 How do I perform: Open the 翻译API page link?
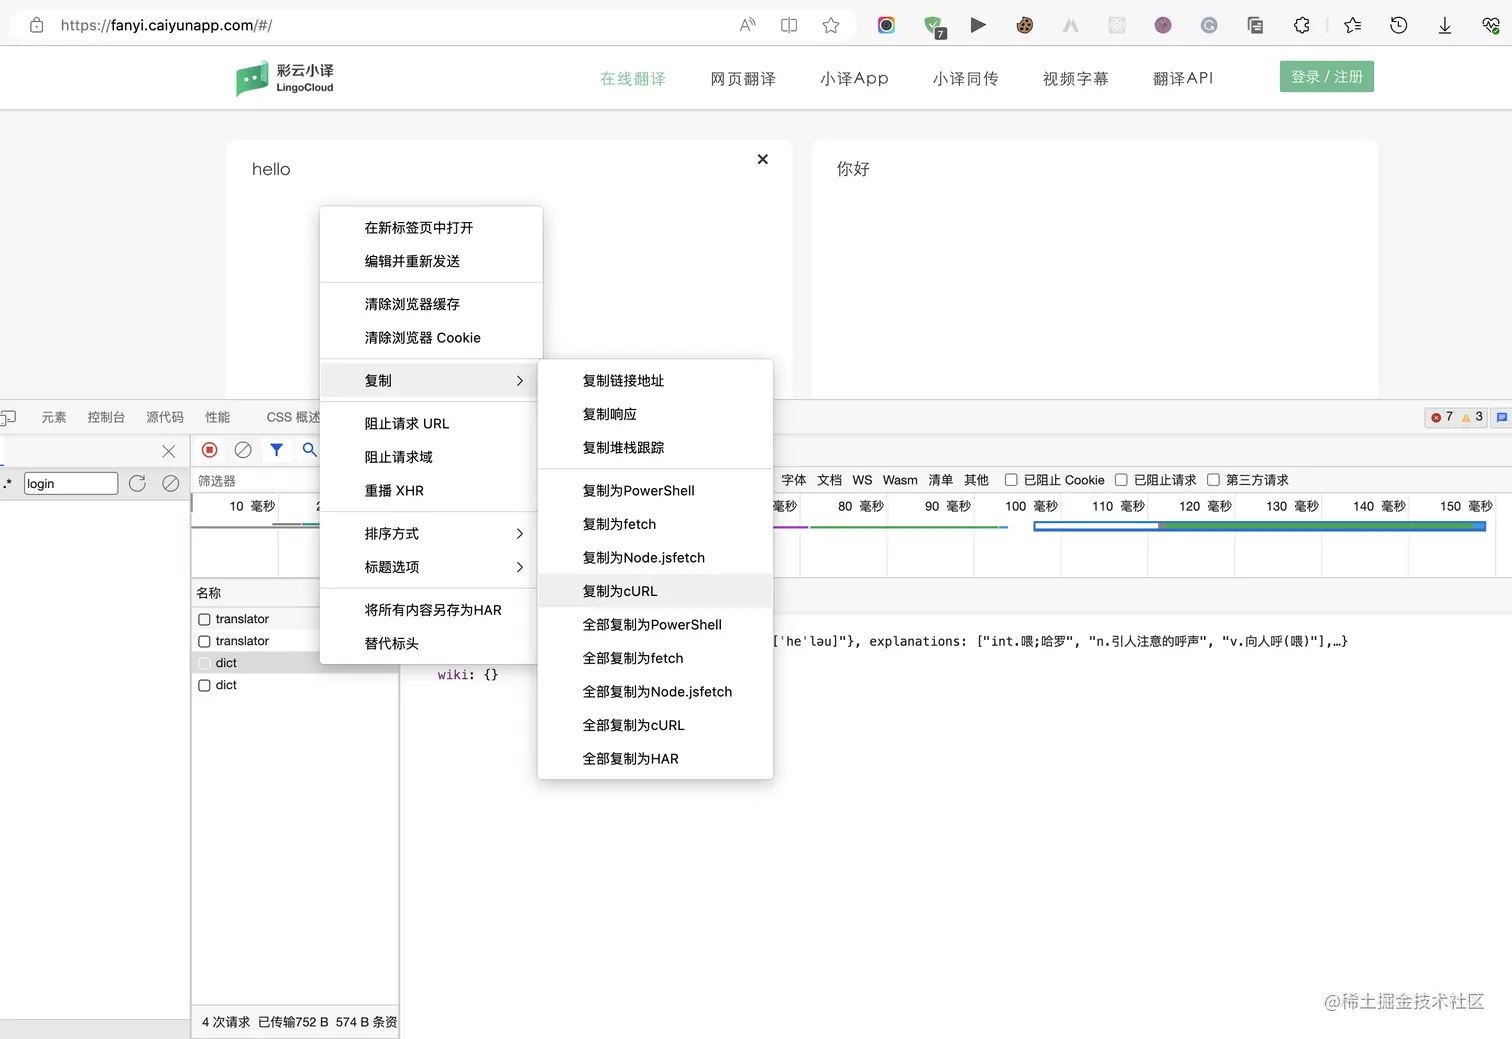pos(1183,78)
